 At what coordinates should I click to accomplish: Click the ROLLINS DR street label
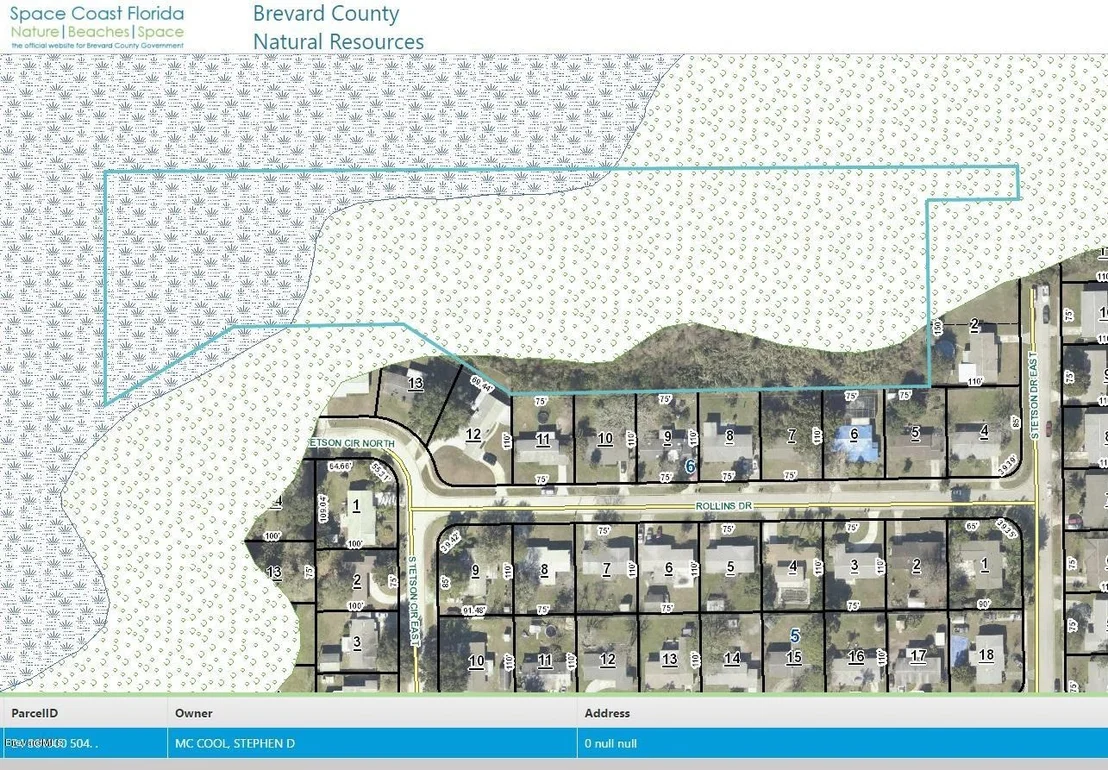[x=724, y=506]
